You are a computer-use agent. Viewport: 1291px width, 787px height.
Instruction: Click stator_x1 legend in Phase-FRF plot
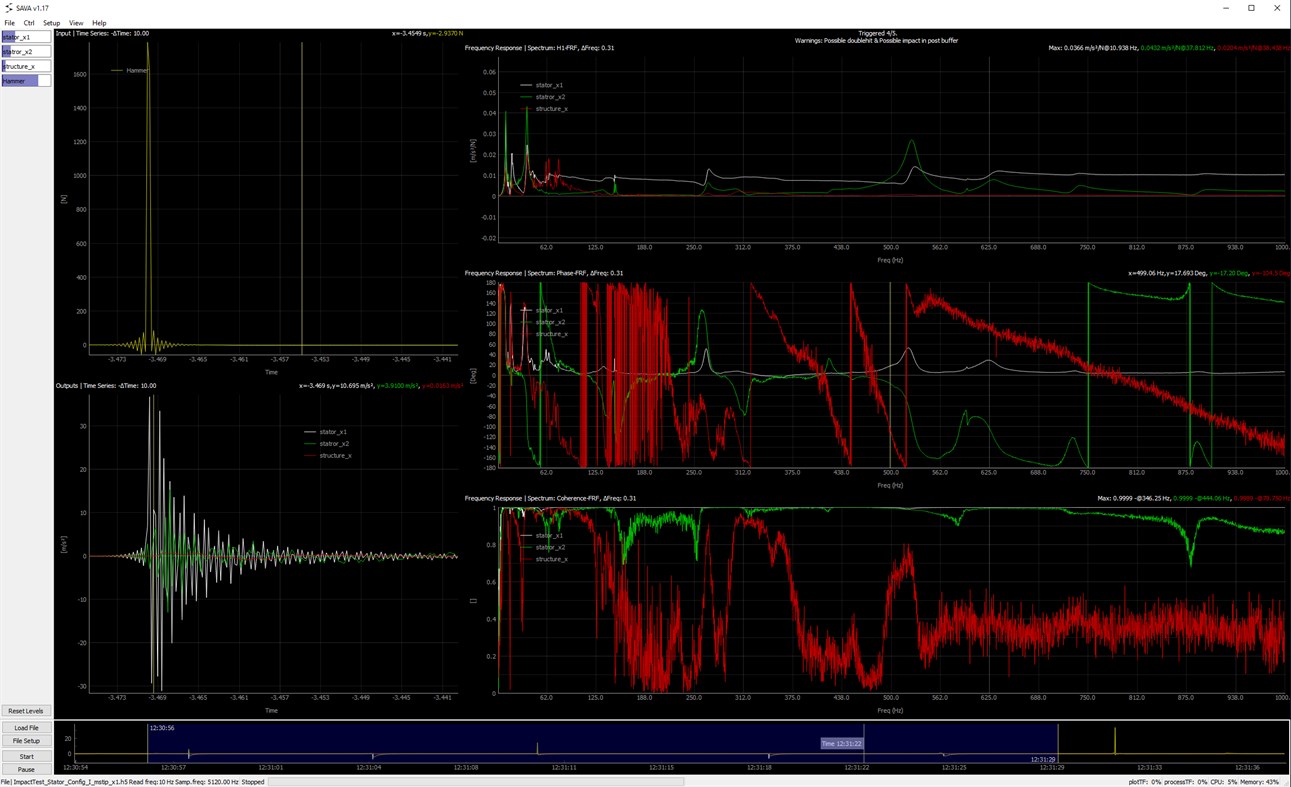(541, 310)
